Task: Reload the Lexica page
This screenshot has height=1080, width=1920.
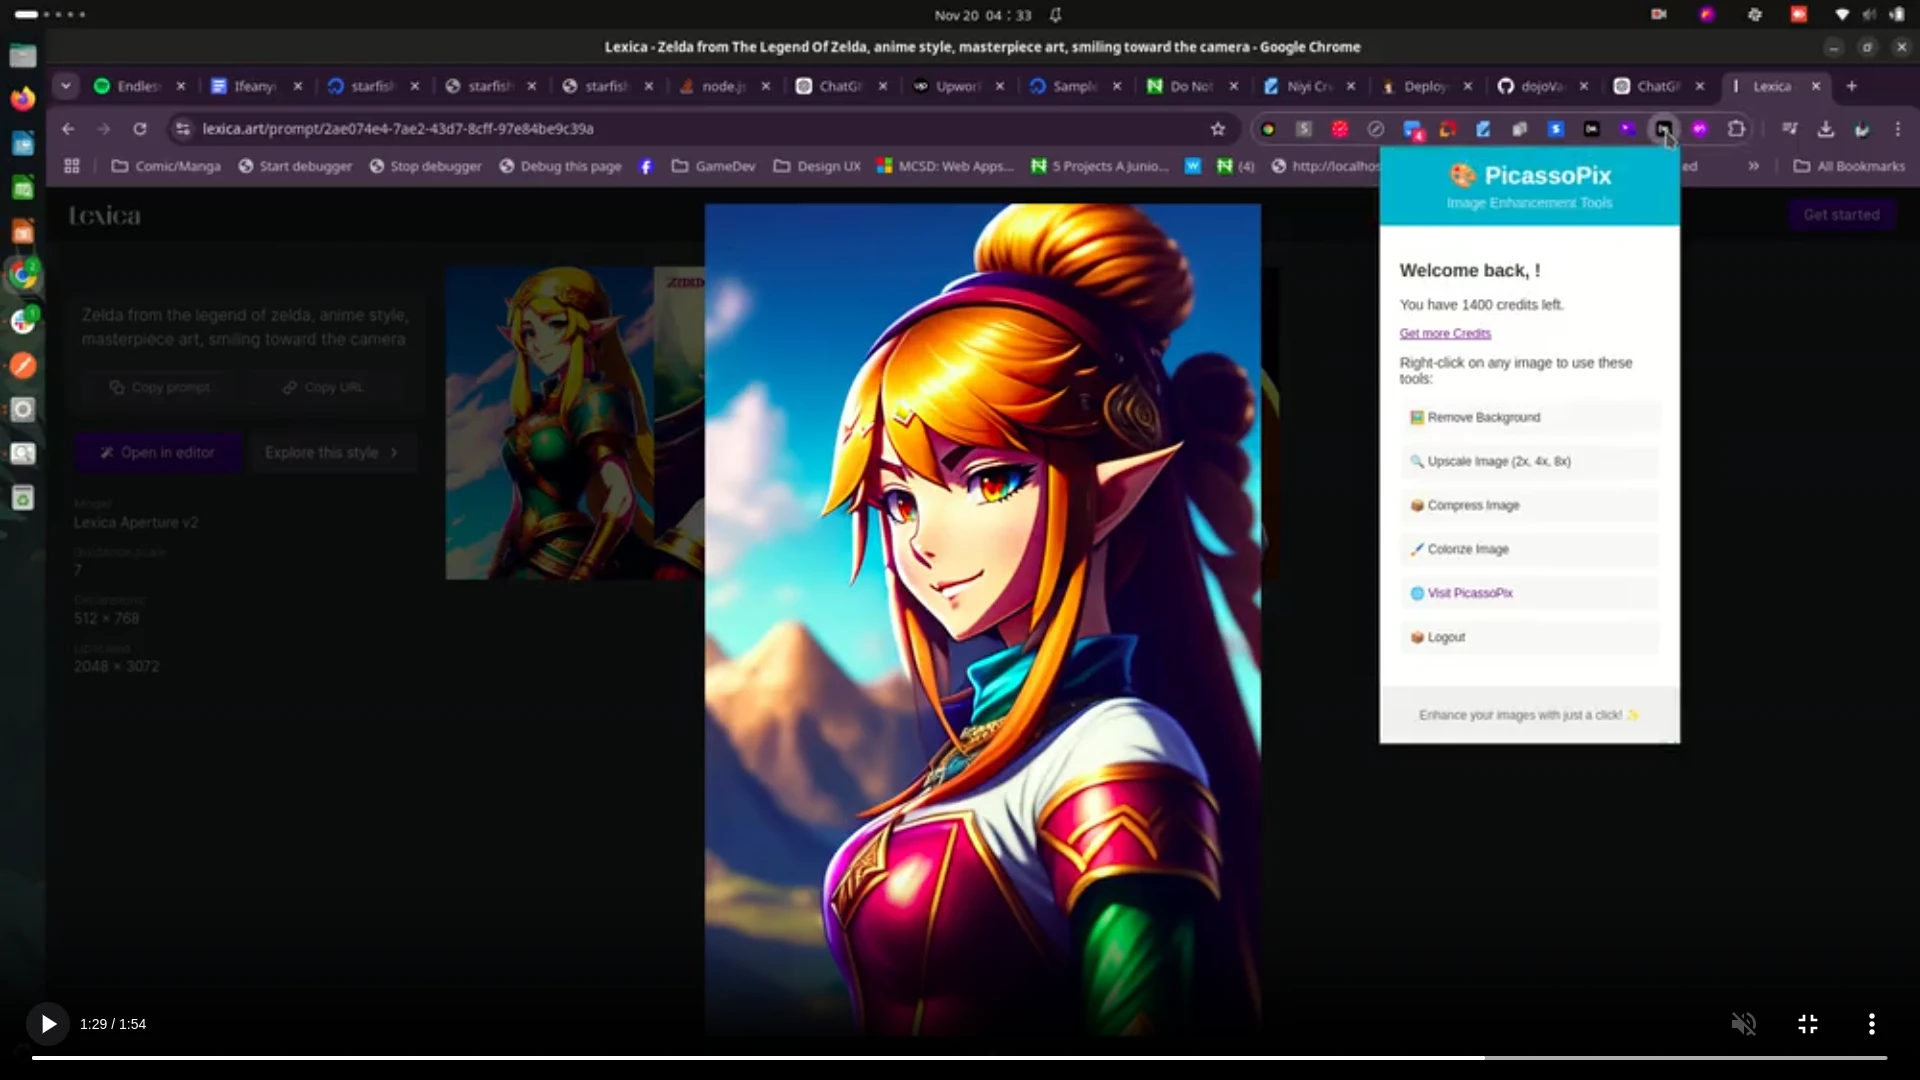Action: (x=140, y=129)
